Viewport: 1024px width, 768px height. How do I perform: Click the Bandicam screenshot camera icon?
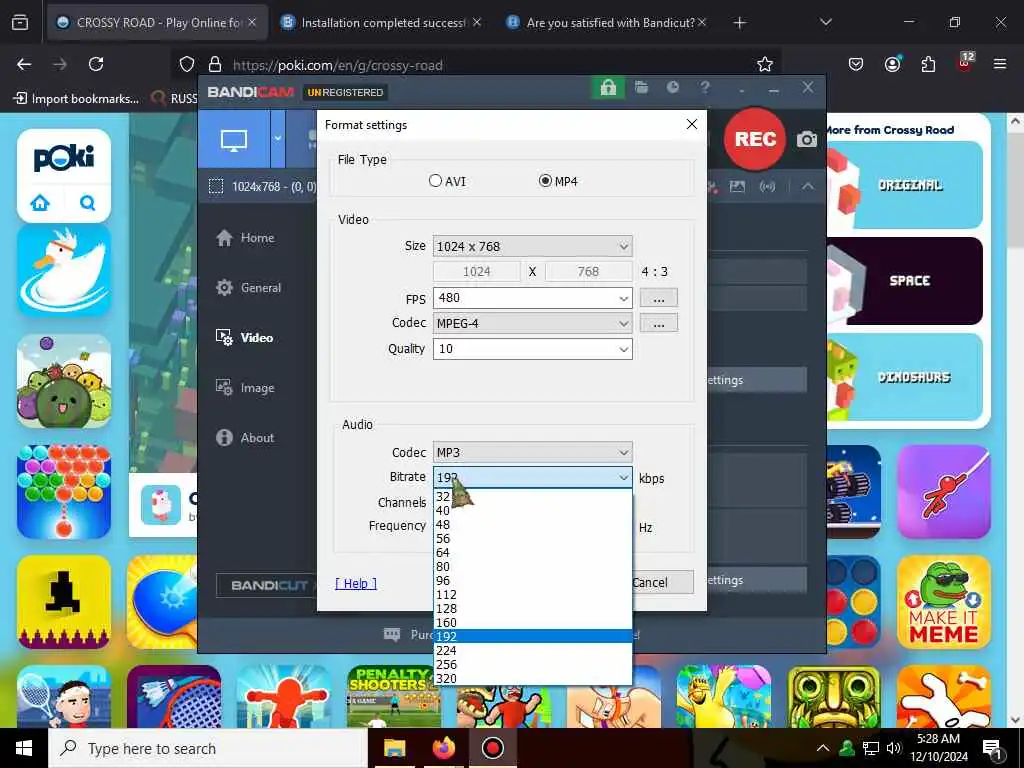[807, 139]
